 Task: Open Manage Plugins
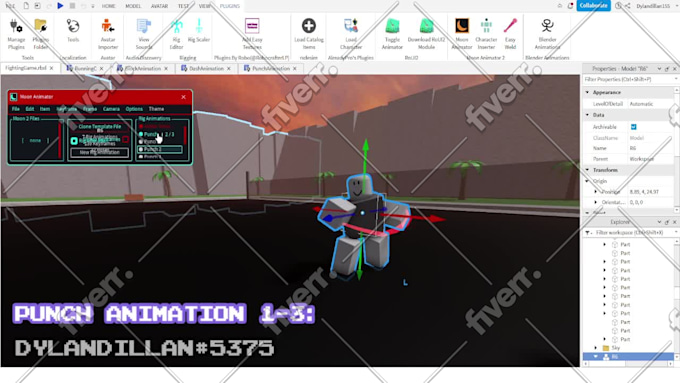click(x=16, y=34)
